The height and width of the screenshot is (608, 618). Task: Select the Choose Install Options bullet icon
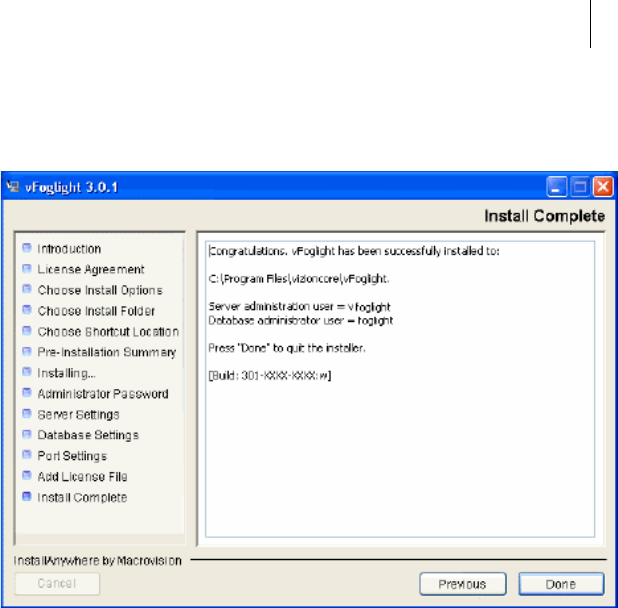27,289
